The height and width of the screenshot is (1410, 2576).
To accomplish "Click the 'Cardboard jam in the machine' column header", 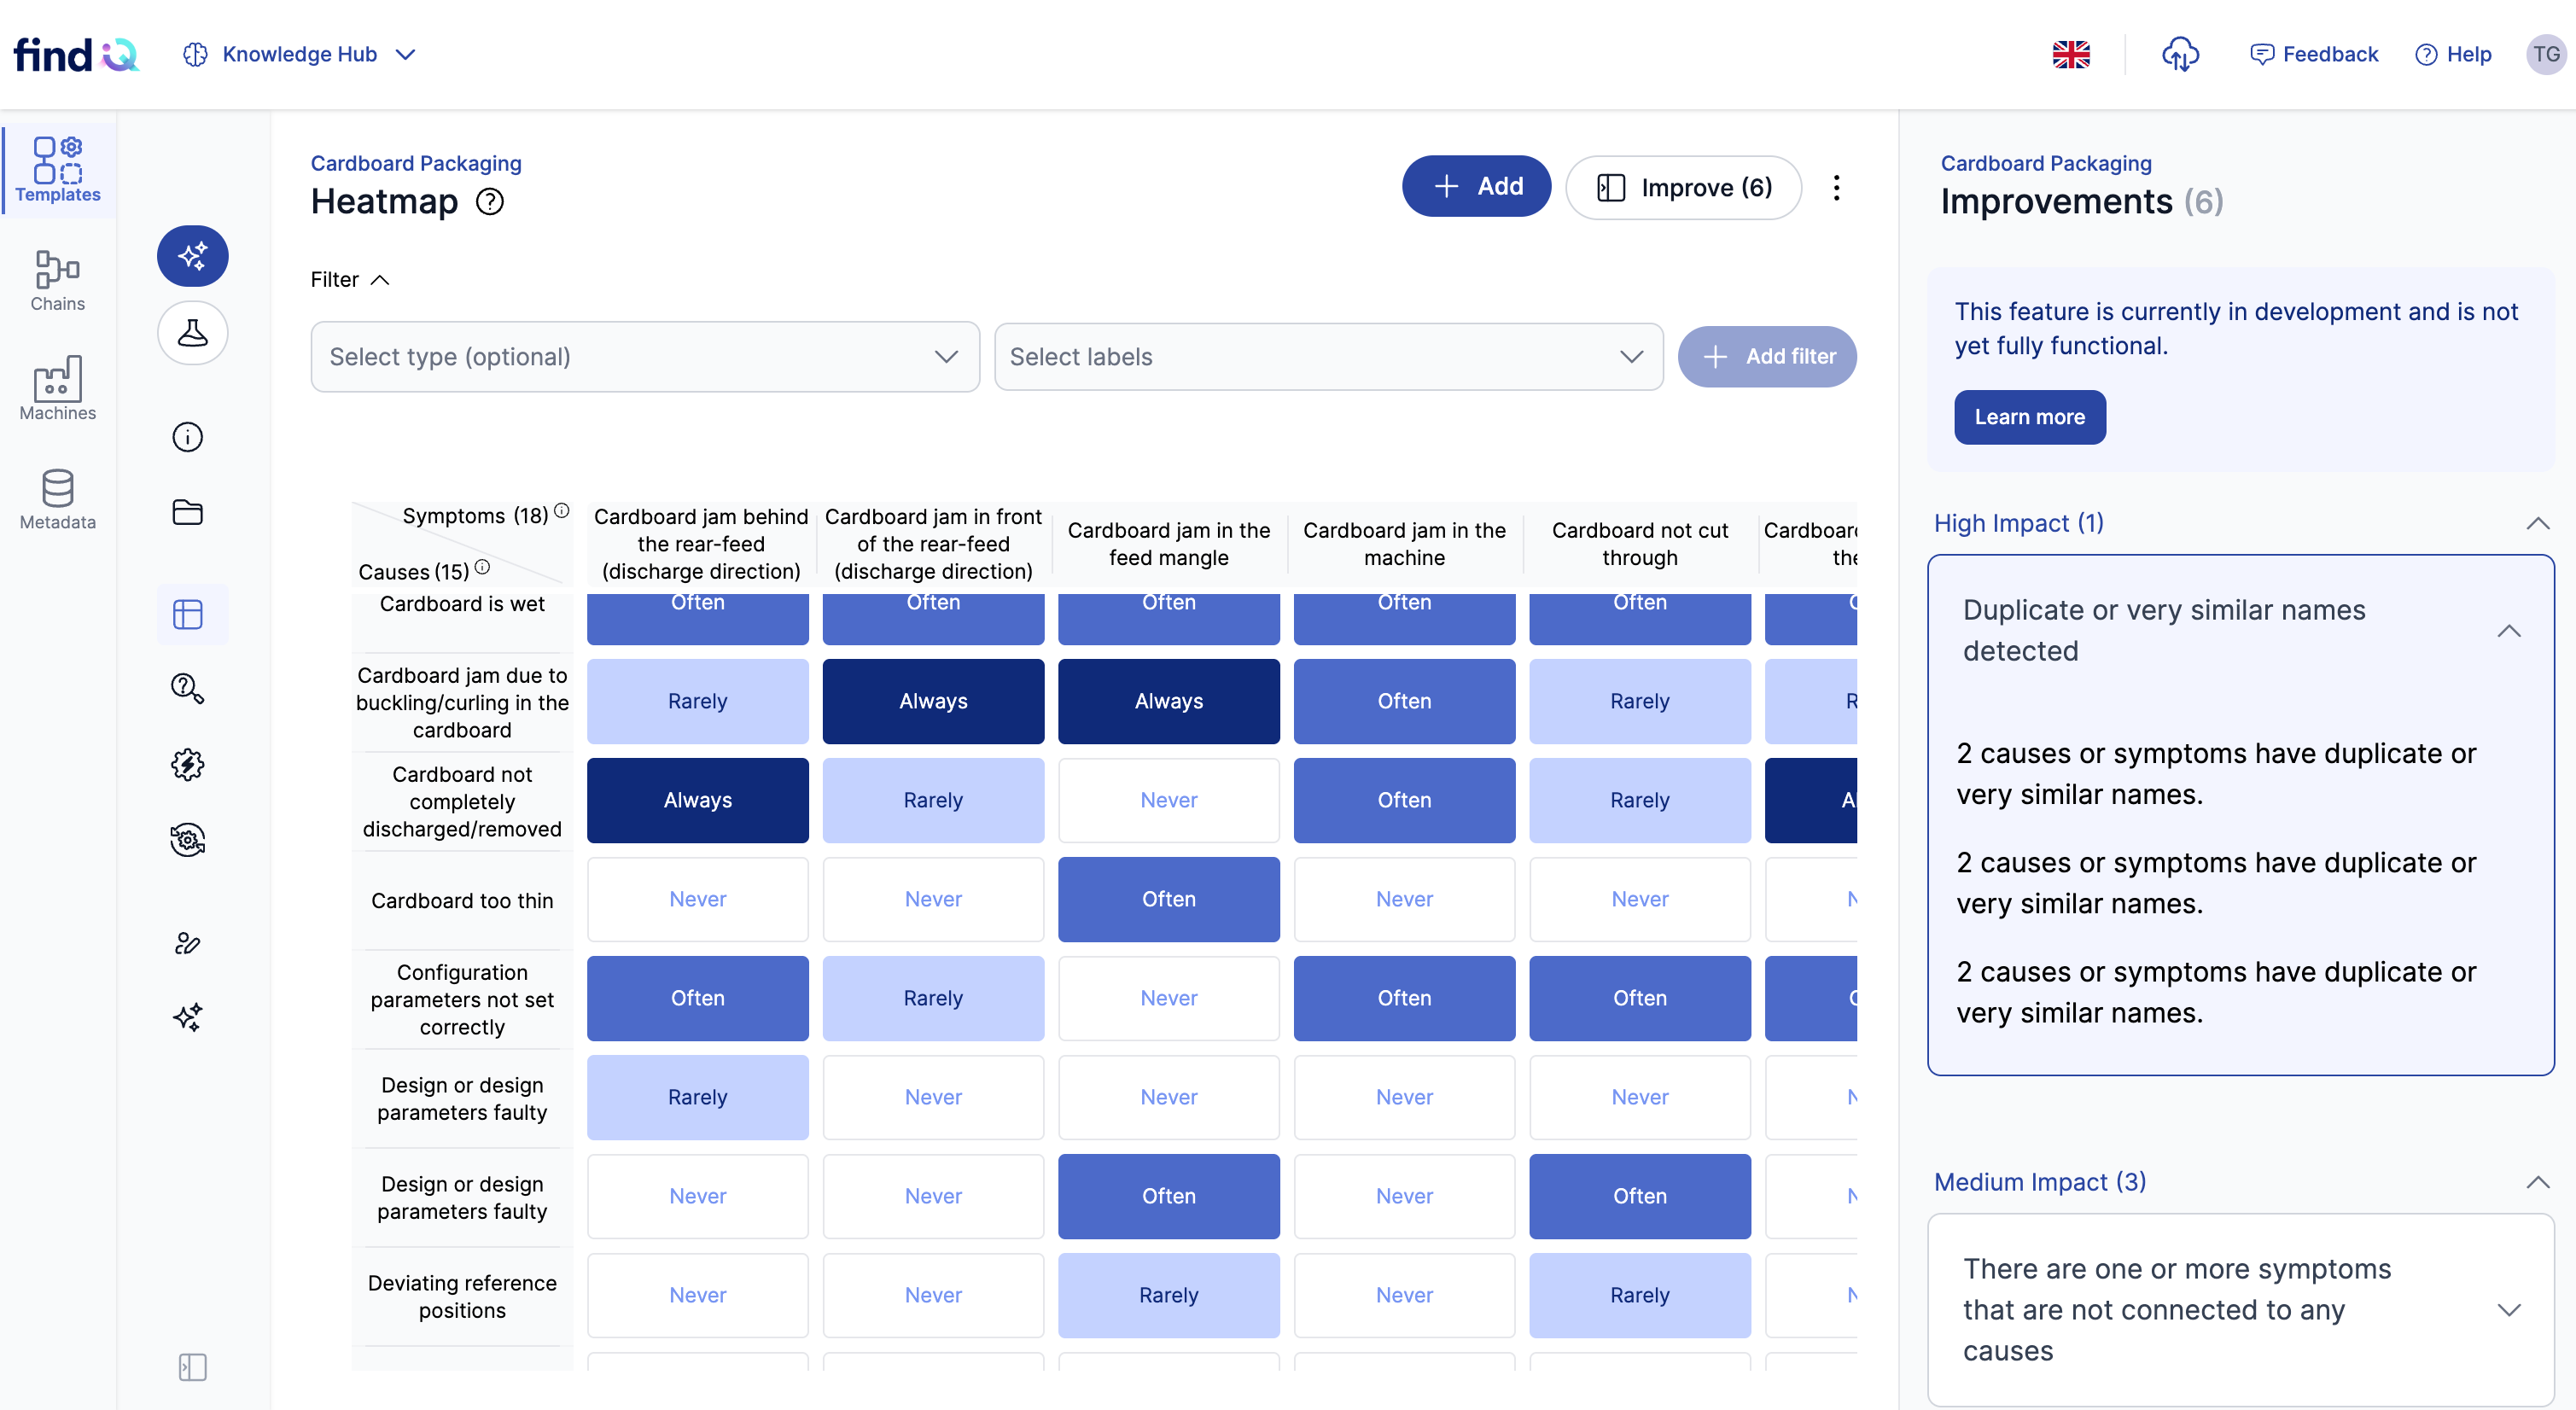I will pyautogui.click(x=1404, y=544).
